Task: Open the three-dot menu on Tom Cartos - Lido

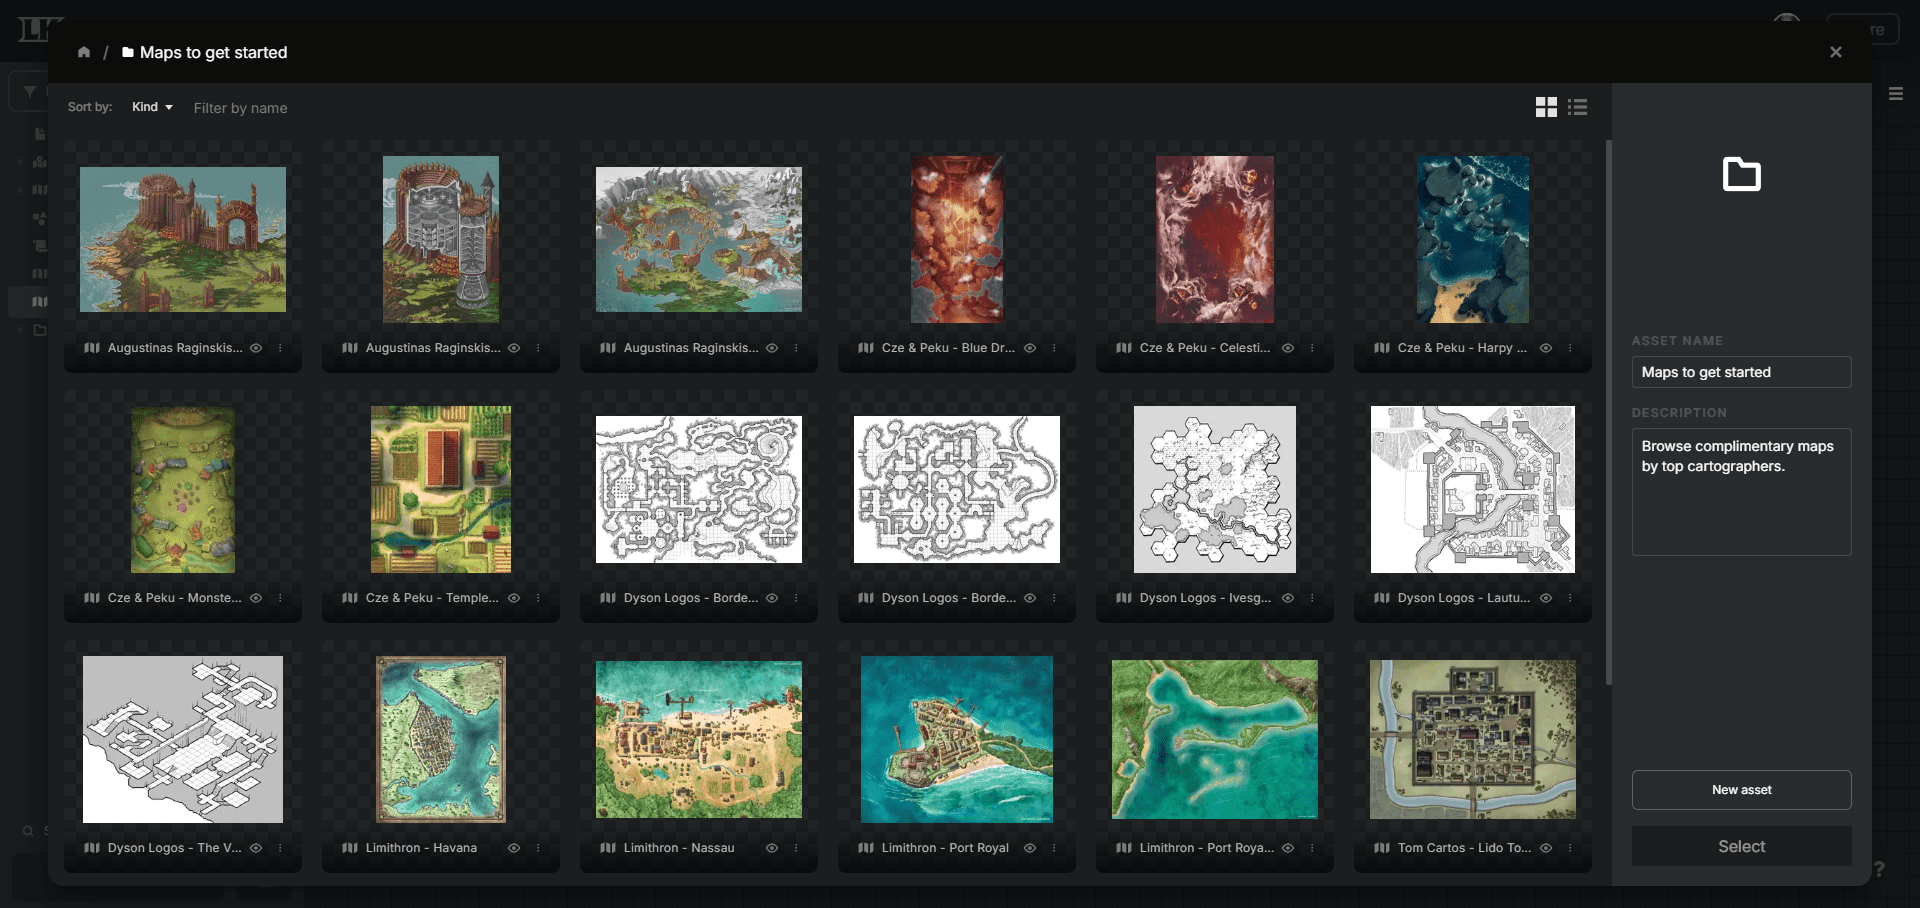Action: tap(1571, 847)
